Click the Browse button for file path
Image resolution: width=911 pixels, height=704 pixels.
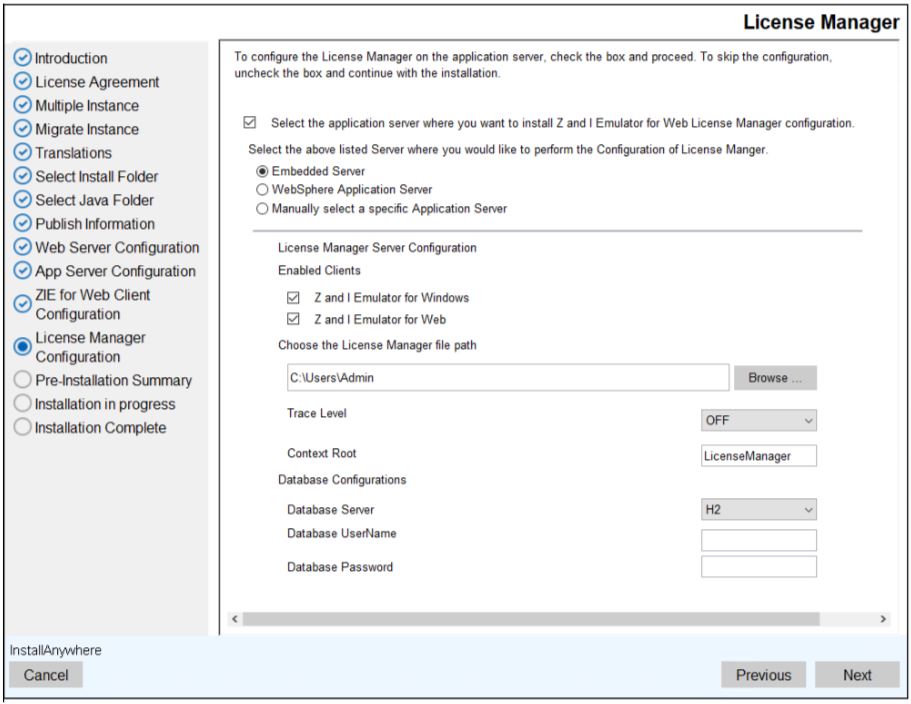pyautogui.click(x=775, y=378)
